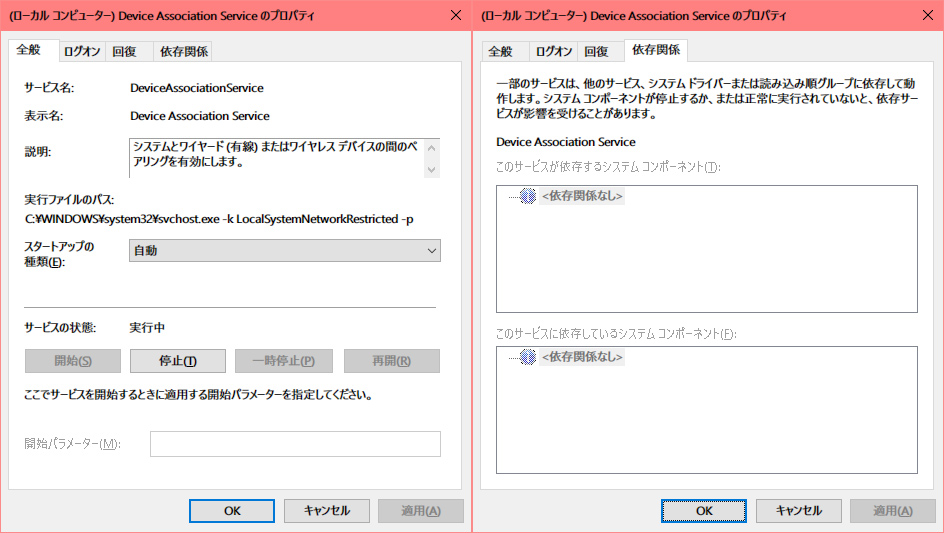The image size is (944, 533).
Task: Select the 依存関係なし icon in the upper dependency list
Action: (528, 196)
